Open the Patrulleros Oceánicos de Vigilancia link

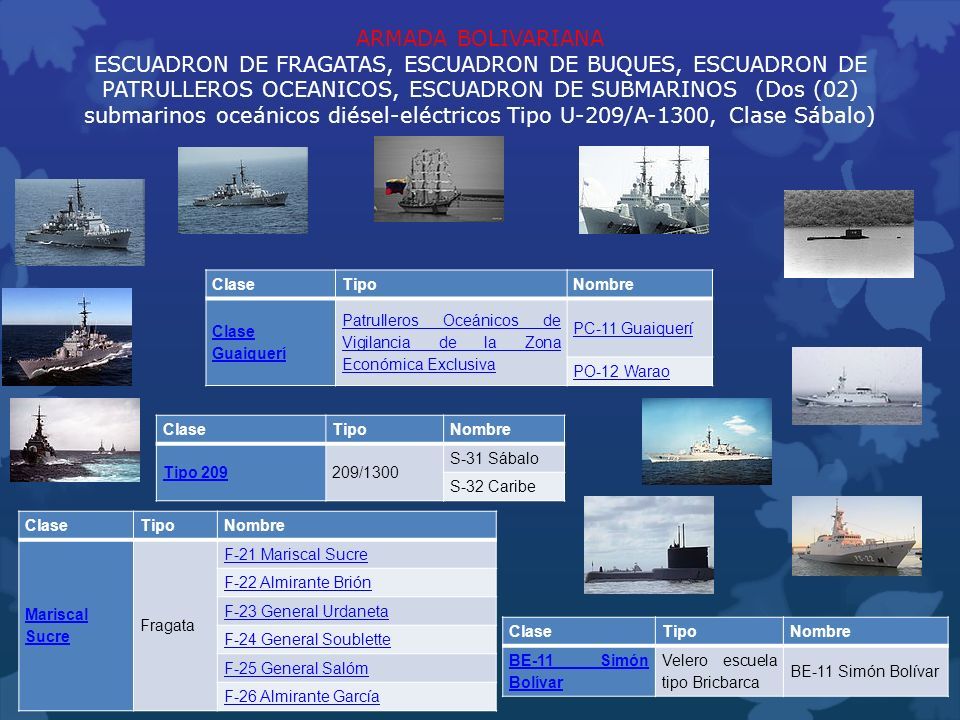pos(451,342)
